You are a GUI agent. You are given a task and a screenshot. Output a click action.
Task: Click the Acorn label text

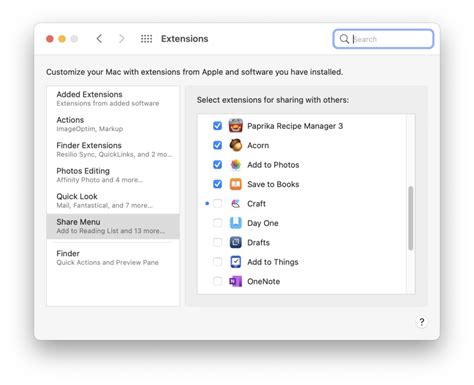(x=258, y=145)
